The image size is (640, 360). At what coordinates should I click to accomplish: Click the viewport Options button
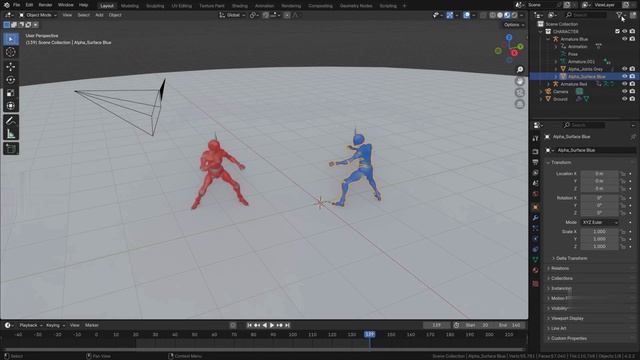(514, 25)
